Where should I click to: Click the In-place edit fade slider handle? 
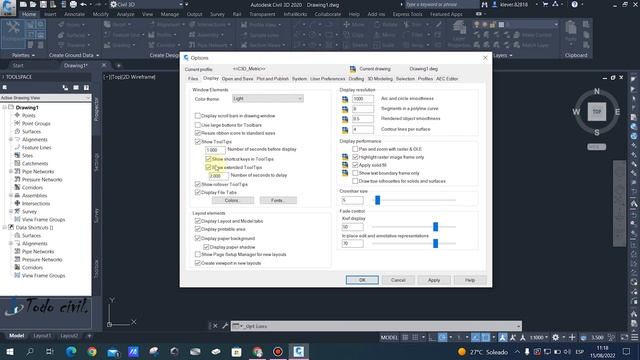coord(436,244)
